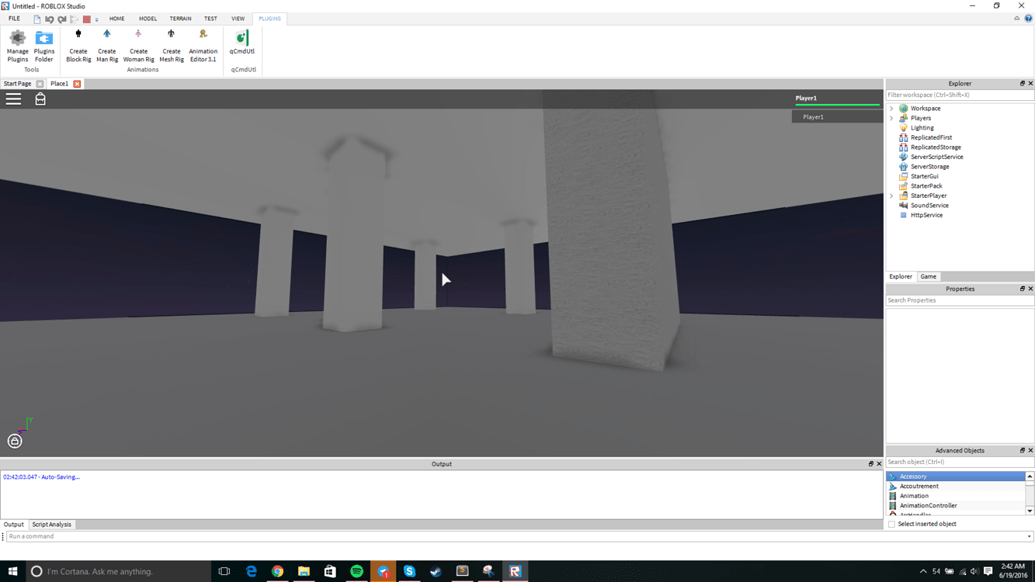Switch to the Game view button
1035x582 pixels.
click(928, 276)
